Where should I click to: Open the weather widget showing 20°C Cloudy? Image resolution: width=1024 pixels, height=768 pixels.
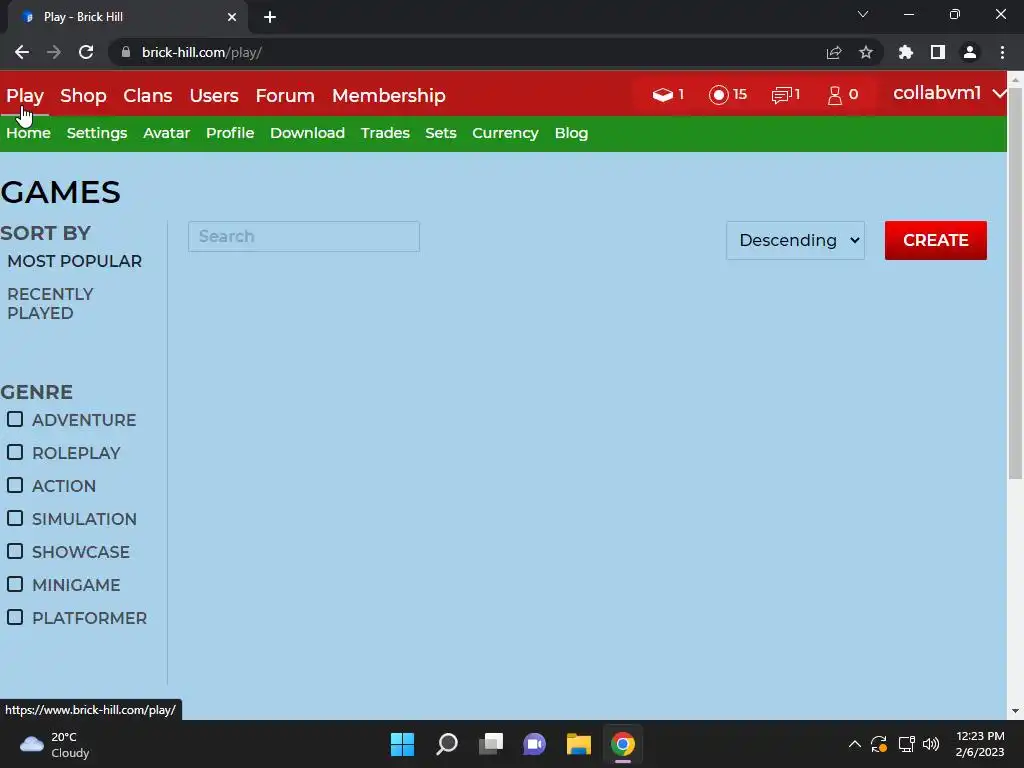point(55,744)
